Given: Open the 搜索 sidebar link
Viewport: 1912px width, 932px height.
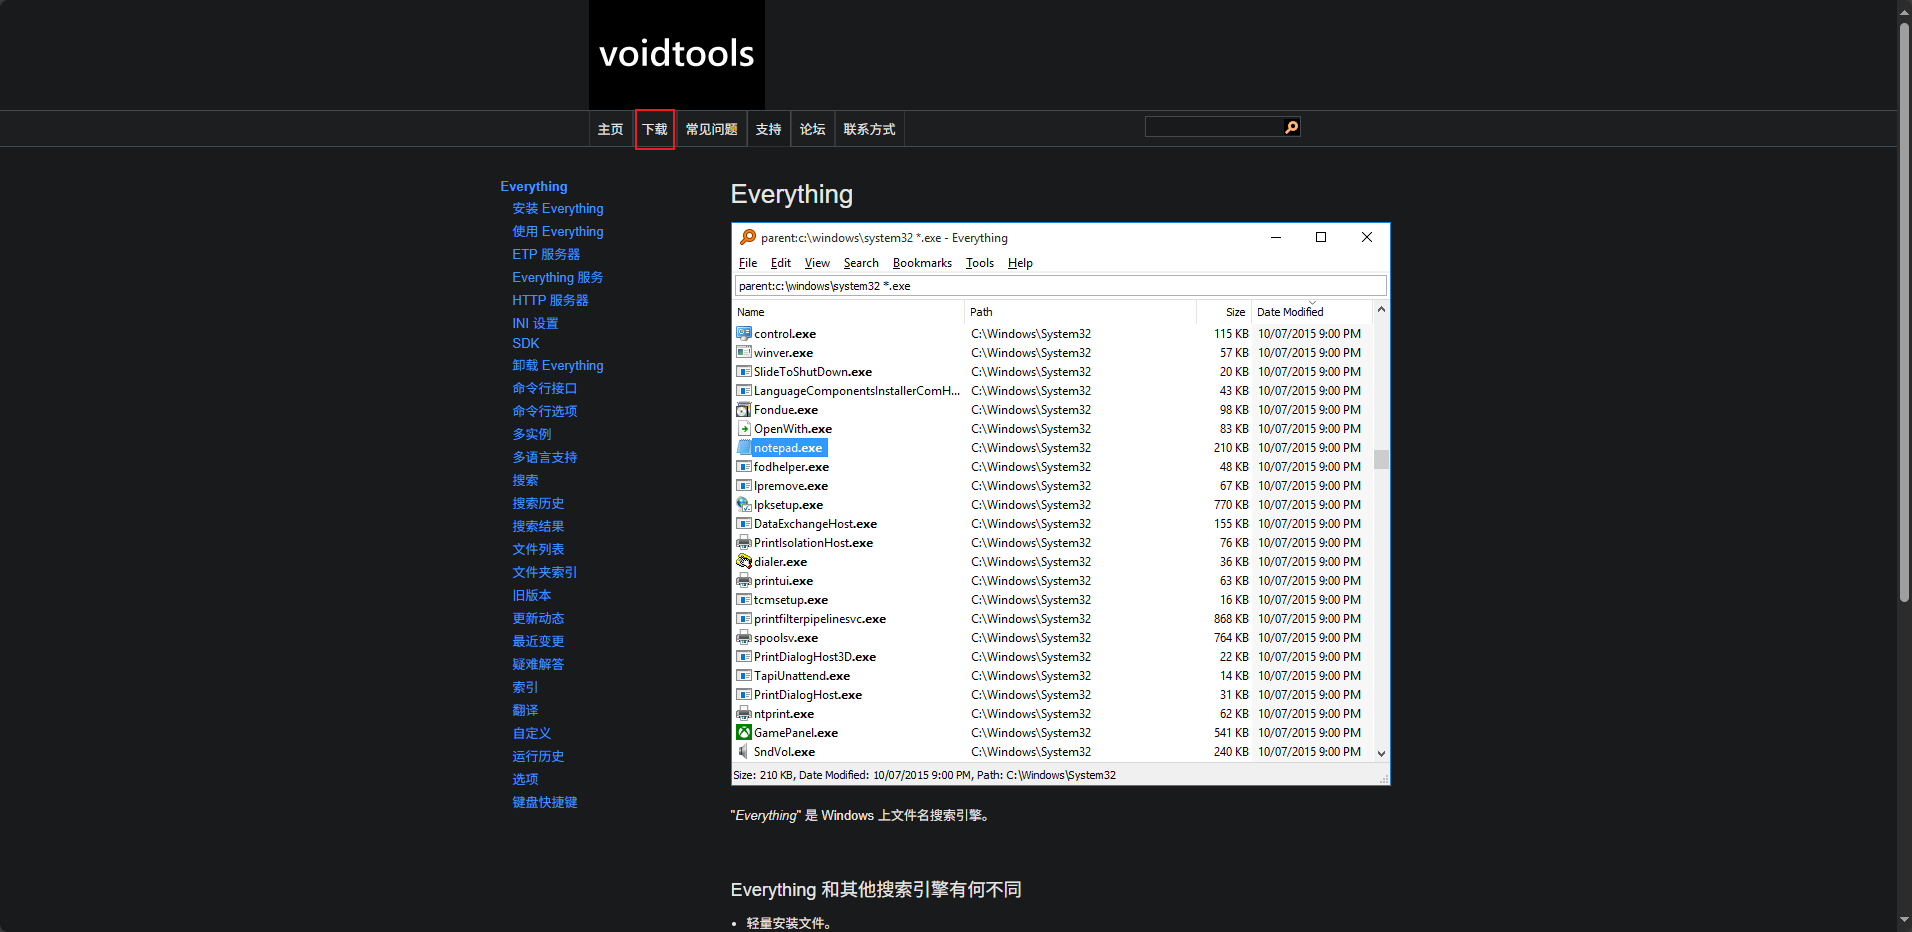Looking at the screenshot, I should (x=525, y=480).
